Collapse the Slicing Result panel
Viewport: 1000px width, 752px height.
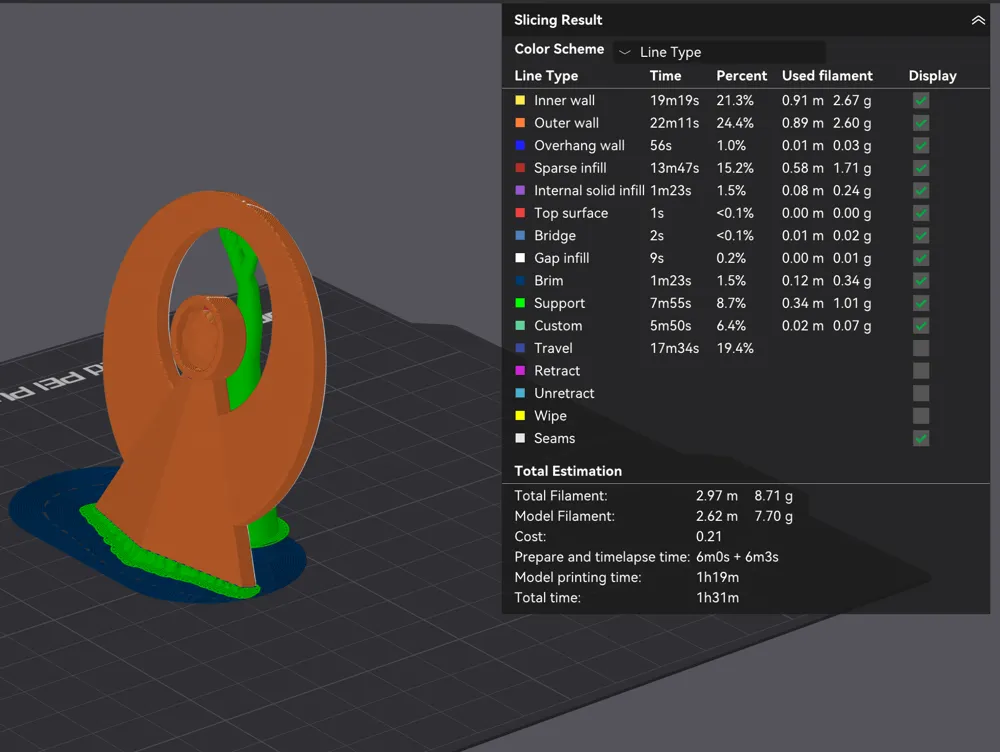978,20
